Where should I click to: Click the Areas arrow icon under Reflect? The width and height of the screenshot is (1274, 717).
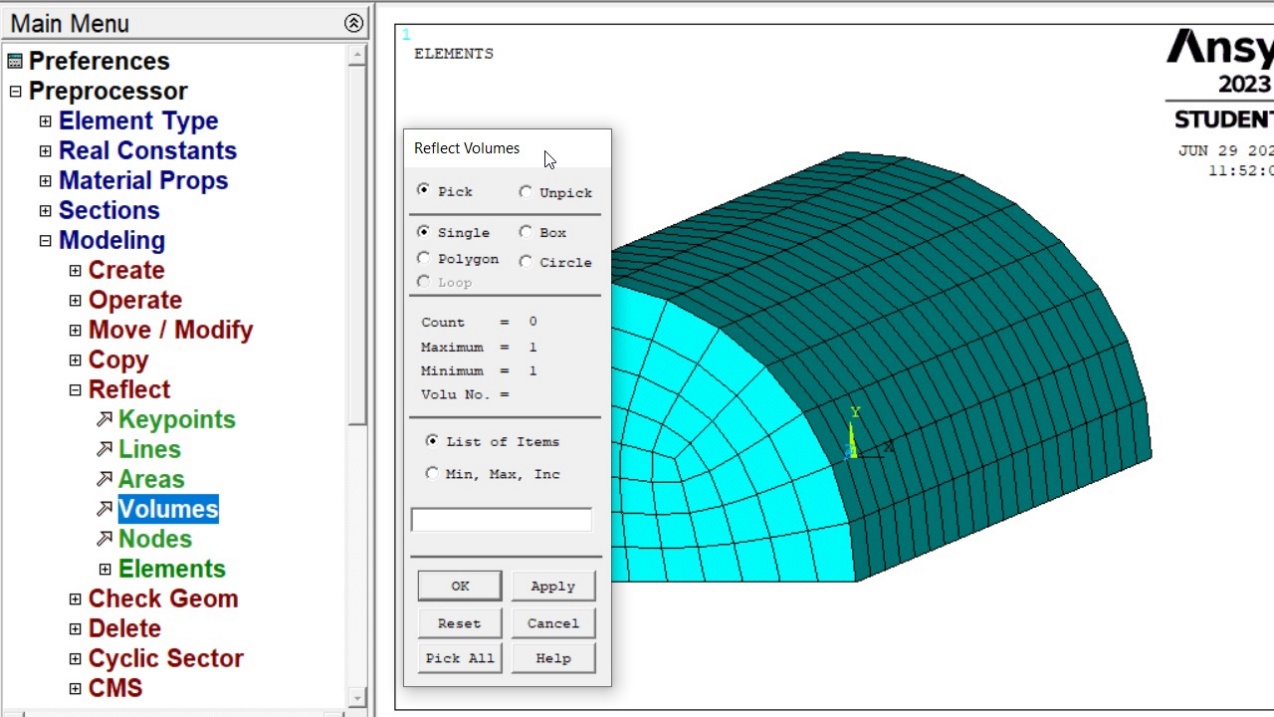[104, 479]
